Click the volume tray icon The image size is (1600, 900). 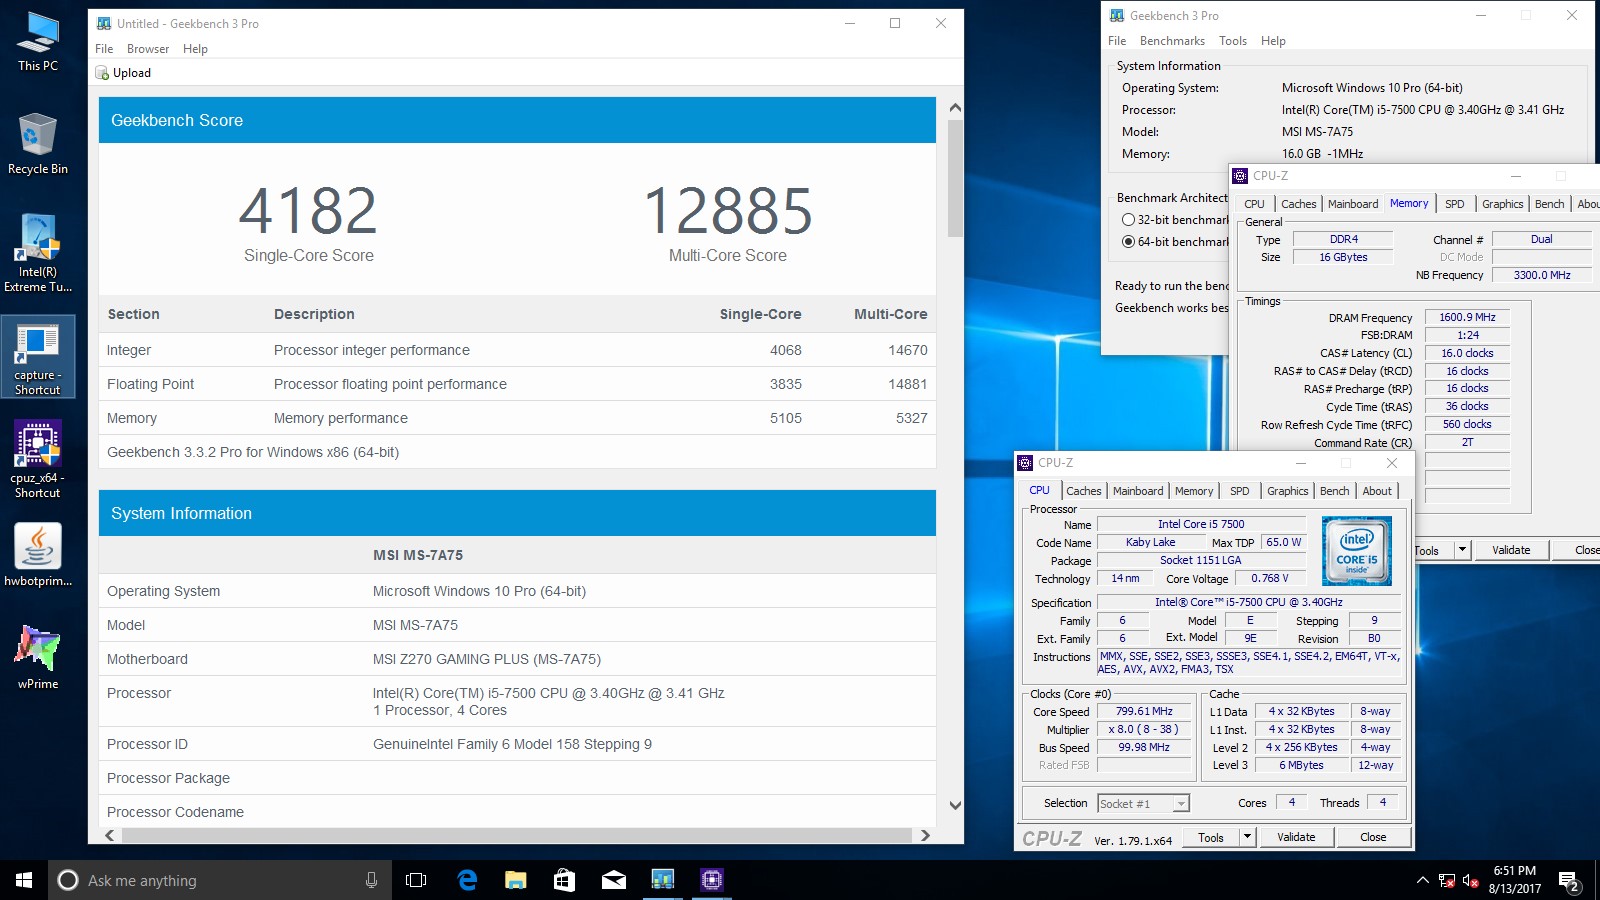(1470, 880)
